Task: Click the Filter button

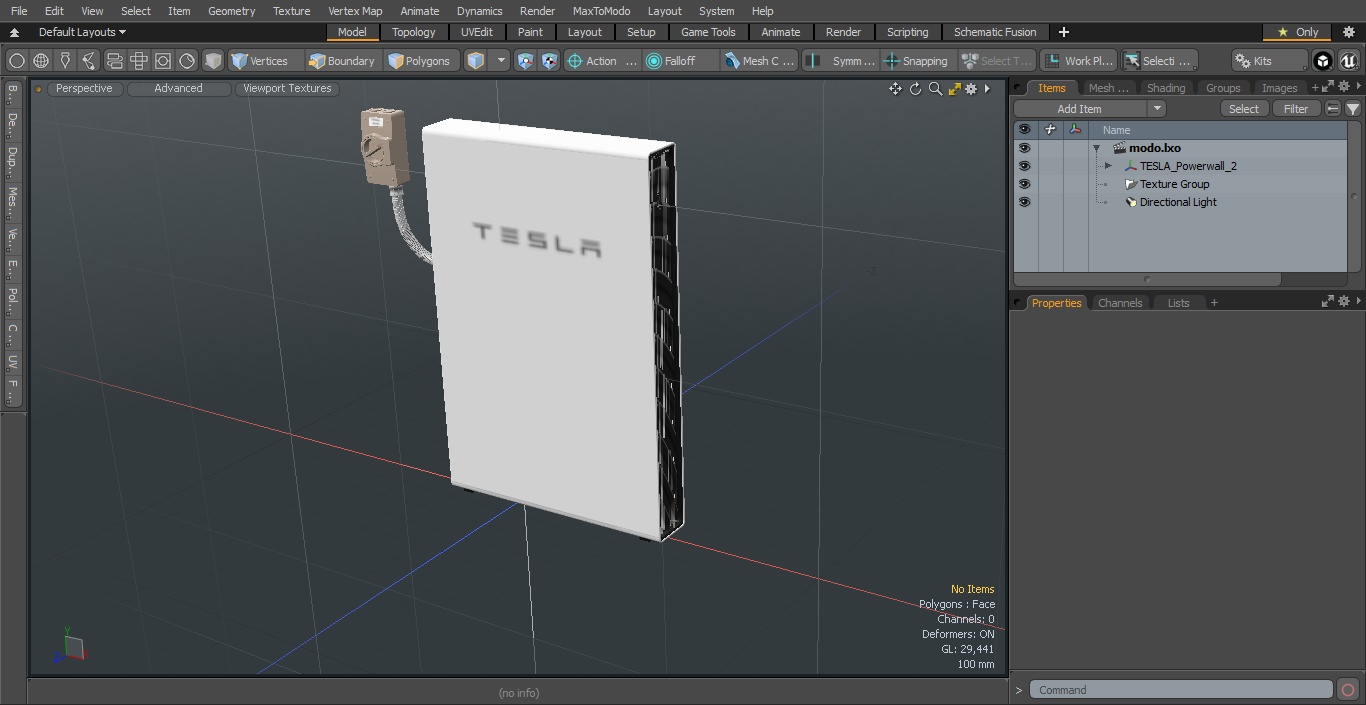Action: click(1296, 109)
